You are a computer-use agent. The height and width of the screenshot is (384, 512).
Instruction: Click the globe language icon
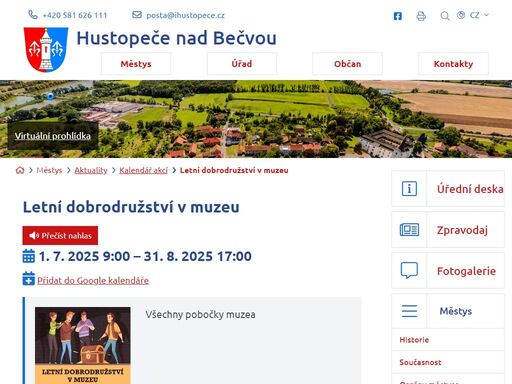click(x=461, y=15)
